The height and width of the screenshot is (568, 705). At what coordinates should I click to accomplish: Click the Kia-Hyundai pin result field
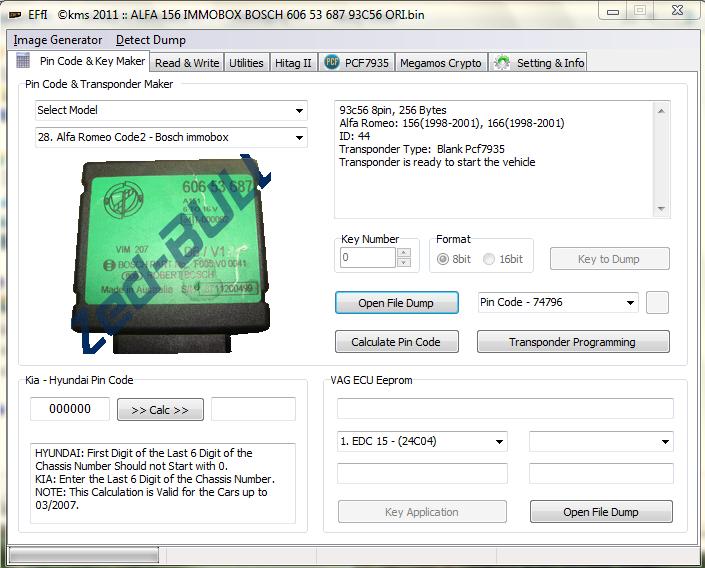[253, 409]
